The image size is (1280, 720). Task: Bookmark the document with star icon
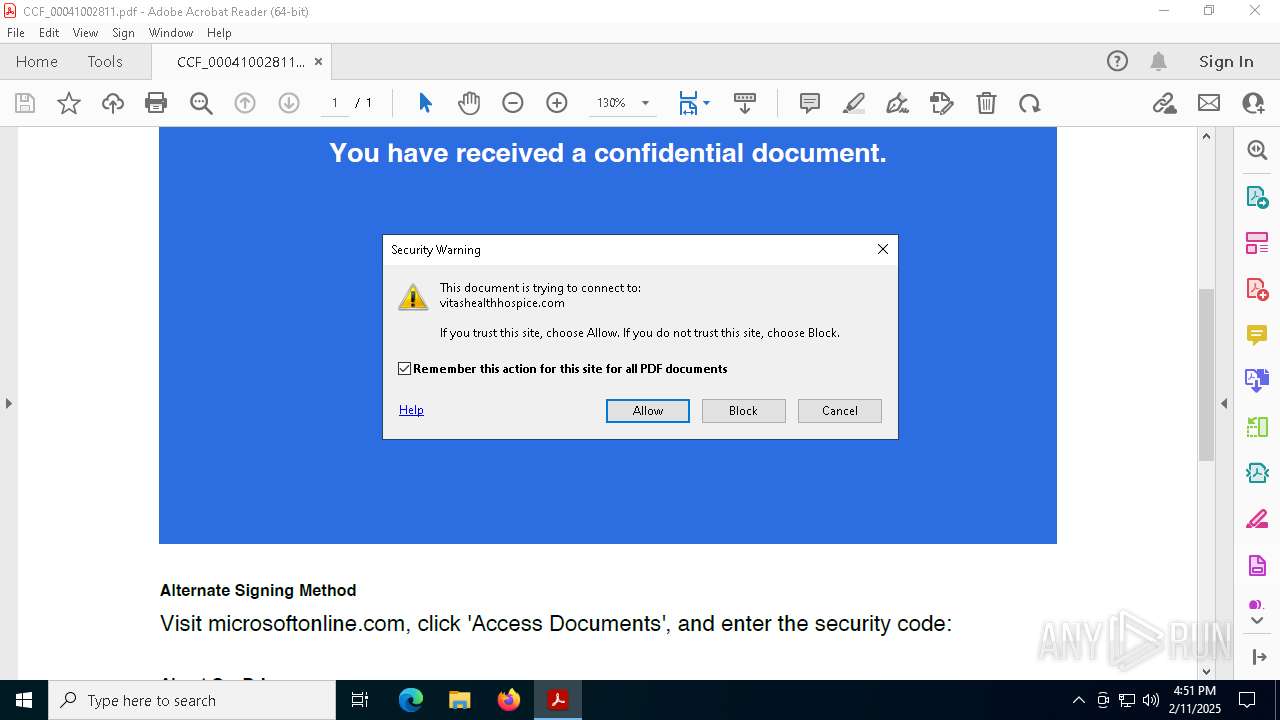[69, 103]
